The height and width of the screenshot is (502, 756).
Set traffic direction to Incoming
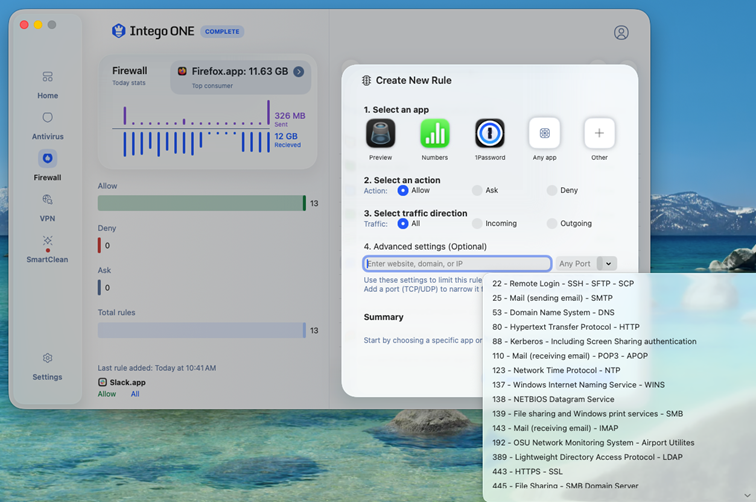[477, 224]
